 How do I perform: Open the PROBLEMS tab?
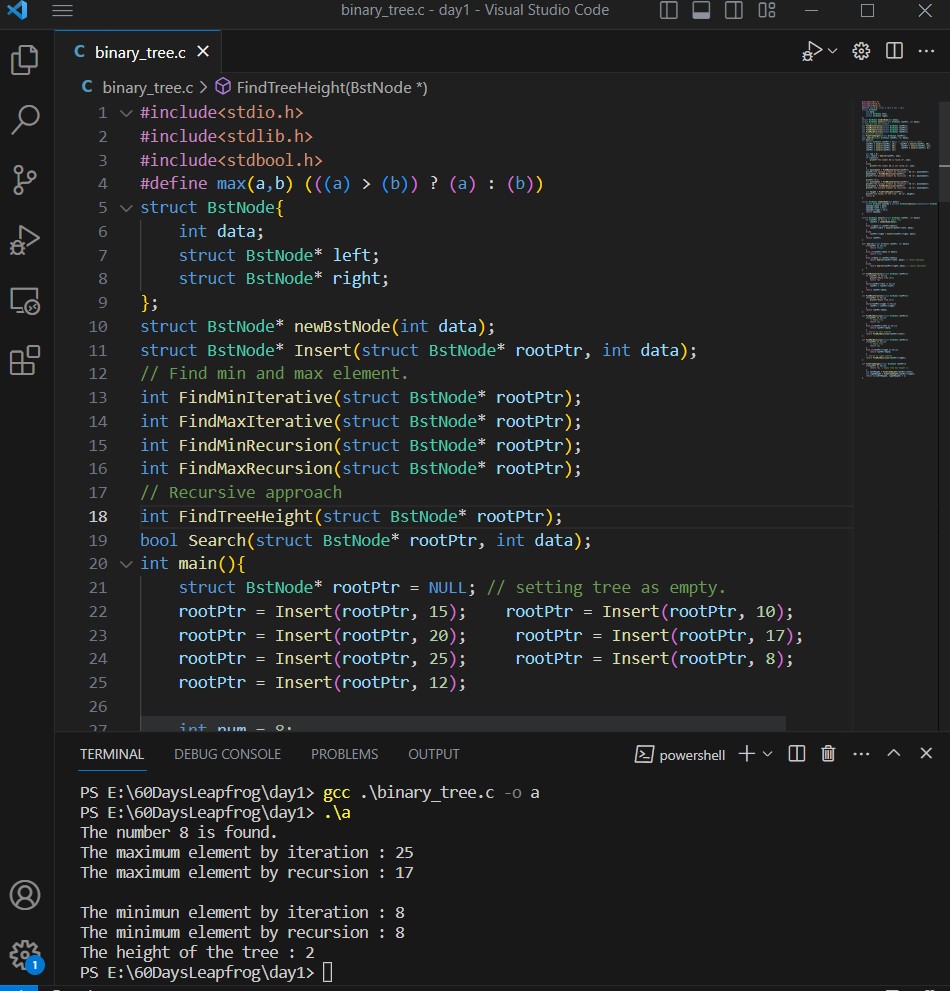point(344,754)
